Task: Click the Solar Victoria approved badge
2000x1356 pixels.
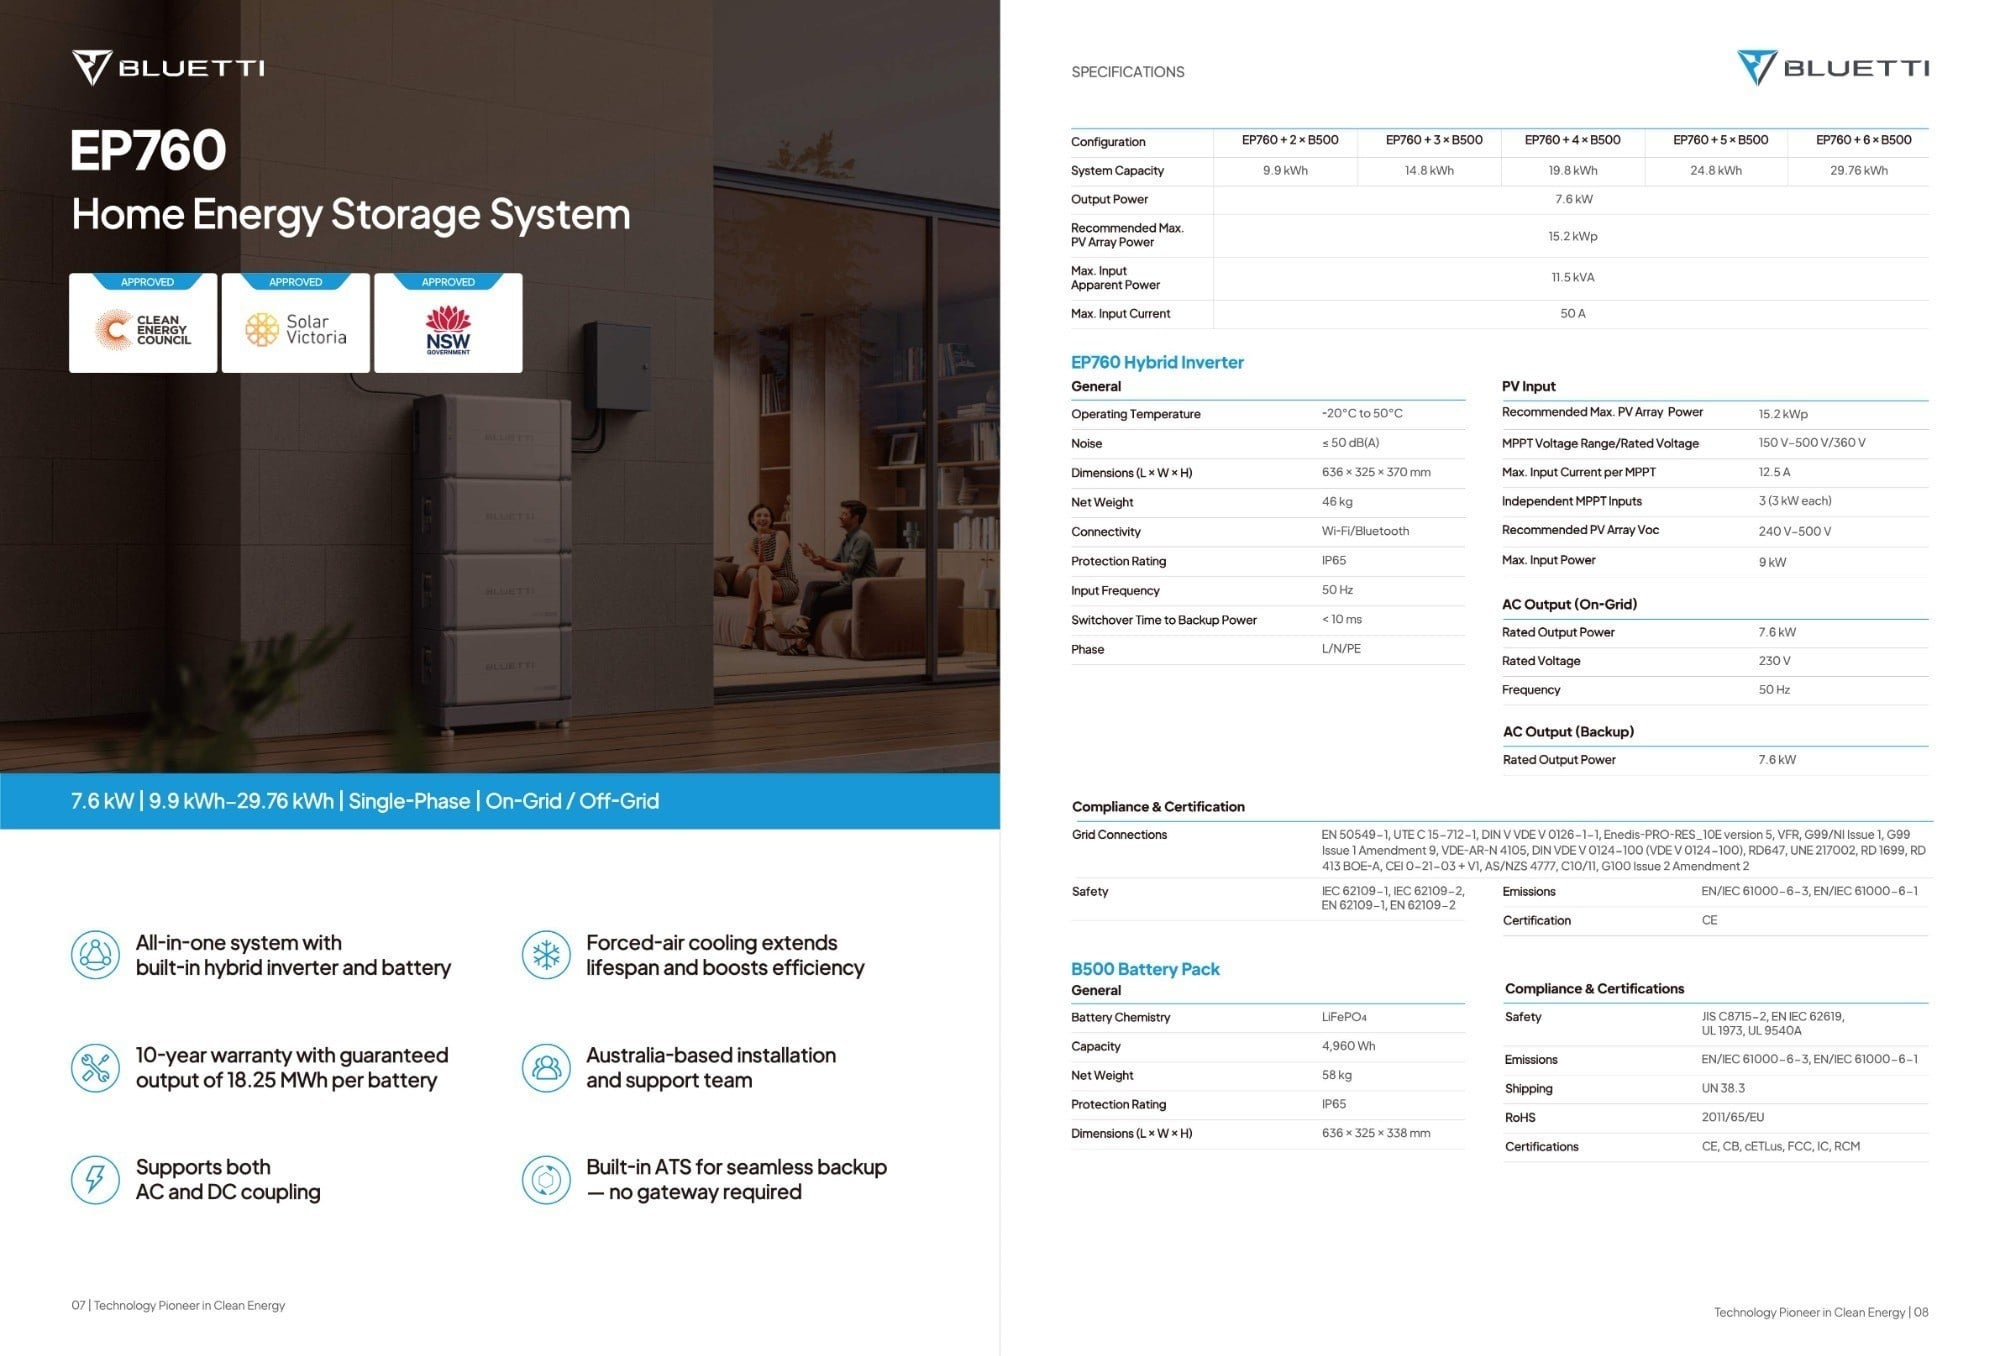Action: point(296,324)
